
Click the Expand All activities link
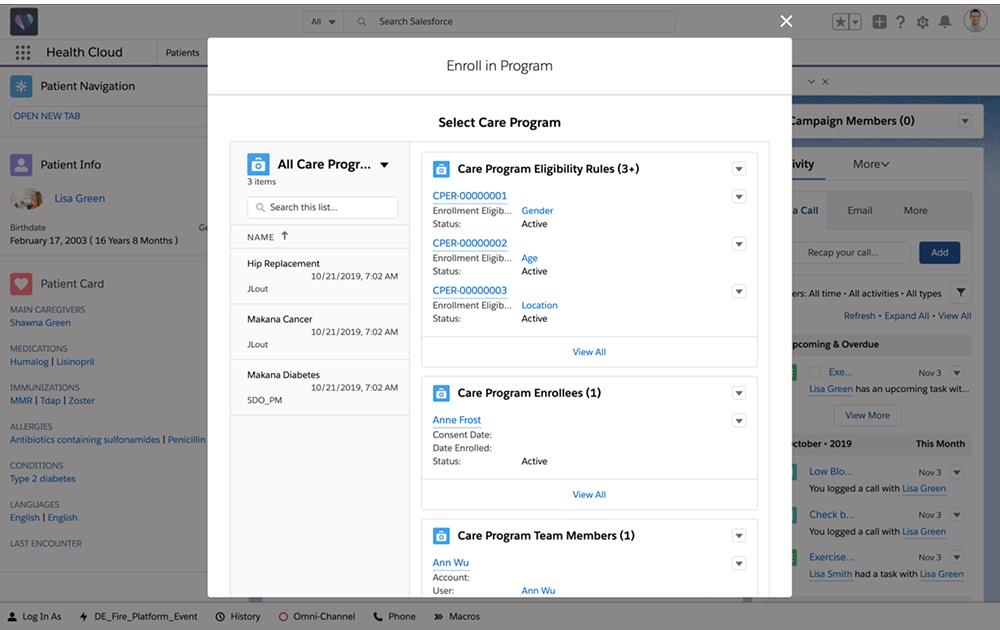(x=906, y=316)
